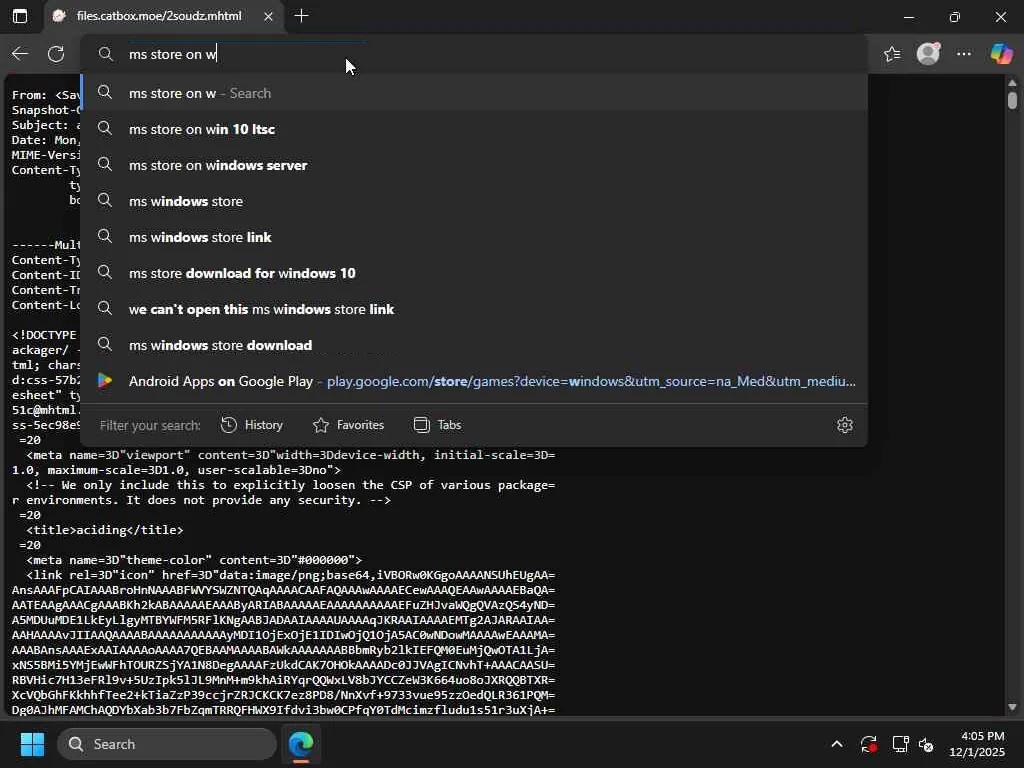Click the magnifier icon beside 'ms windows store download'
The width and height of the screenshot is (1024, 768).
[104, 344]
